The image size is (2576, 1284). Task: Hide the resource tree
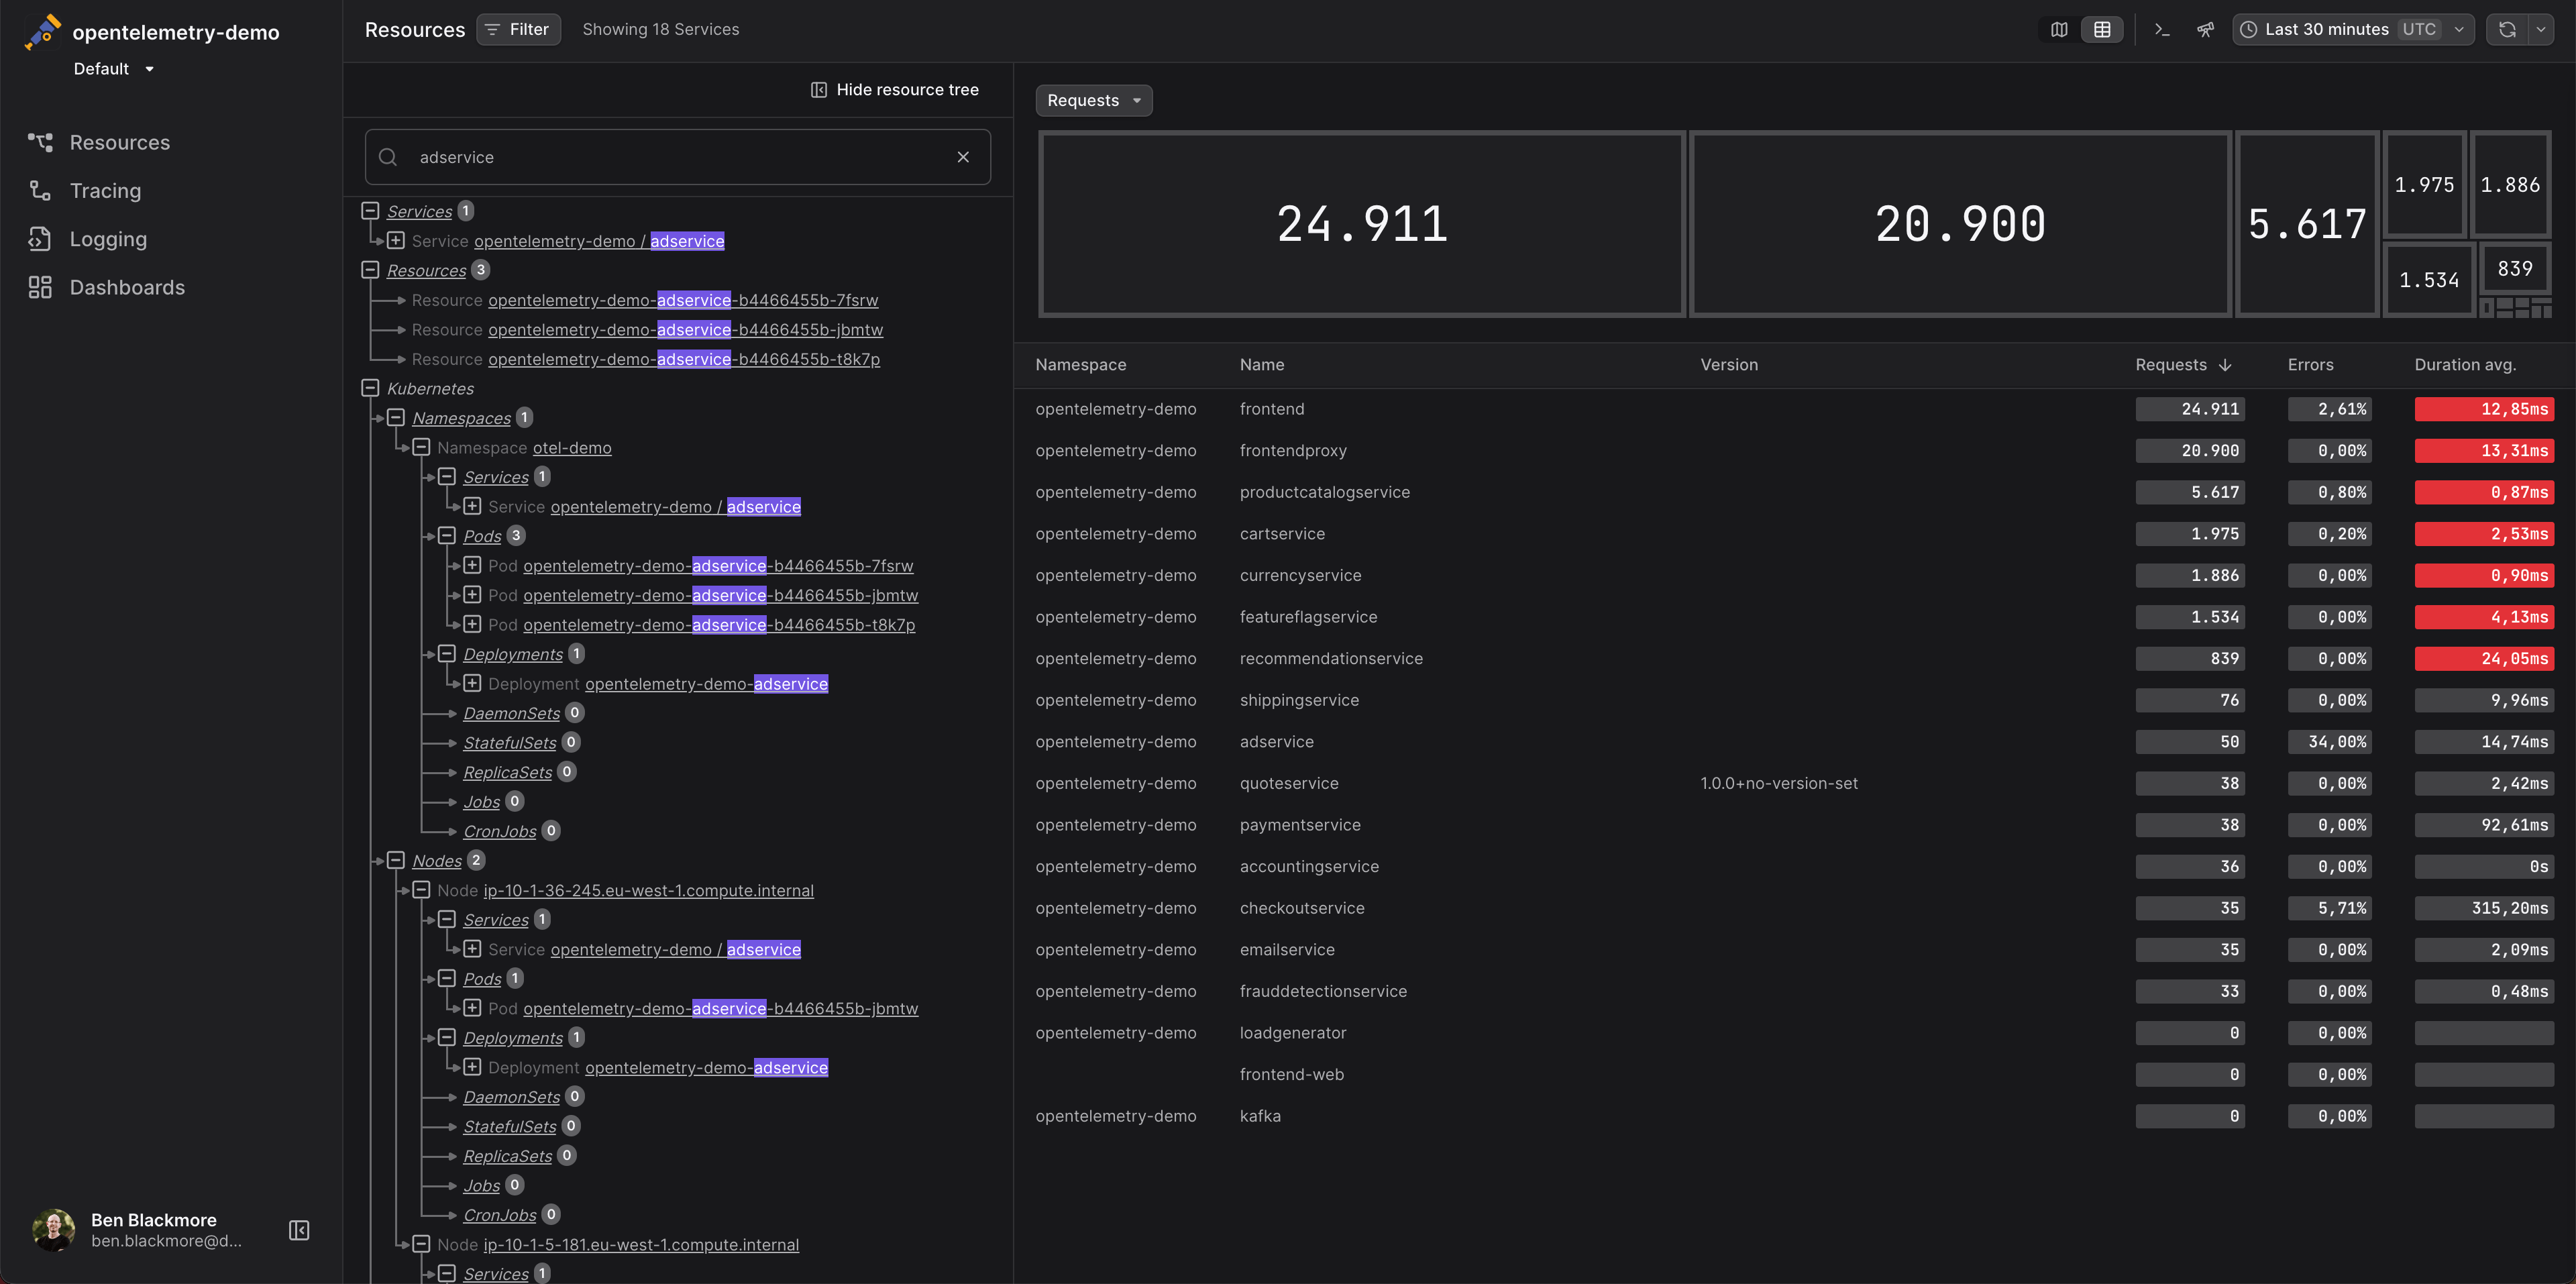(x=895, y=90)
